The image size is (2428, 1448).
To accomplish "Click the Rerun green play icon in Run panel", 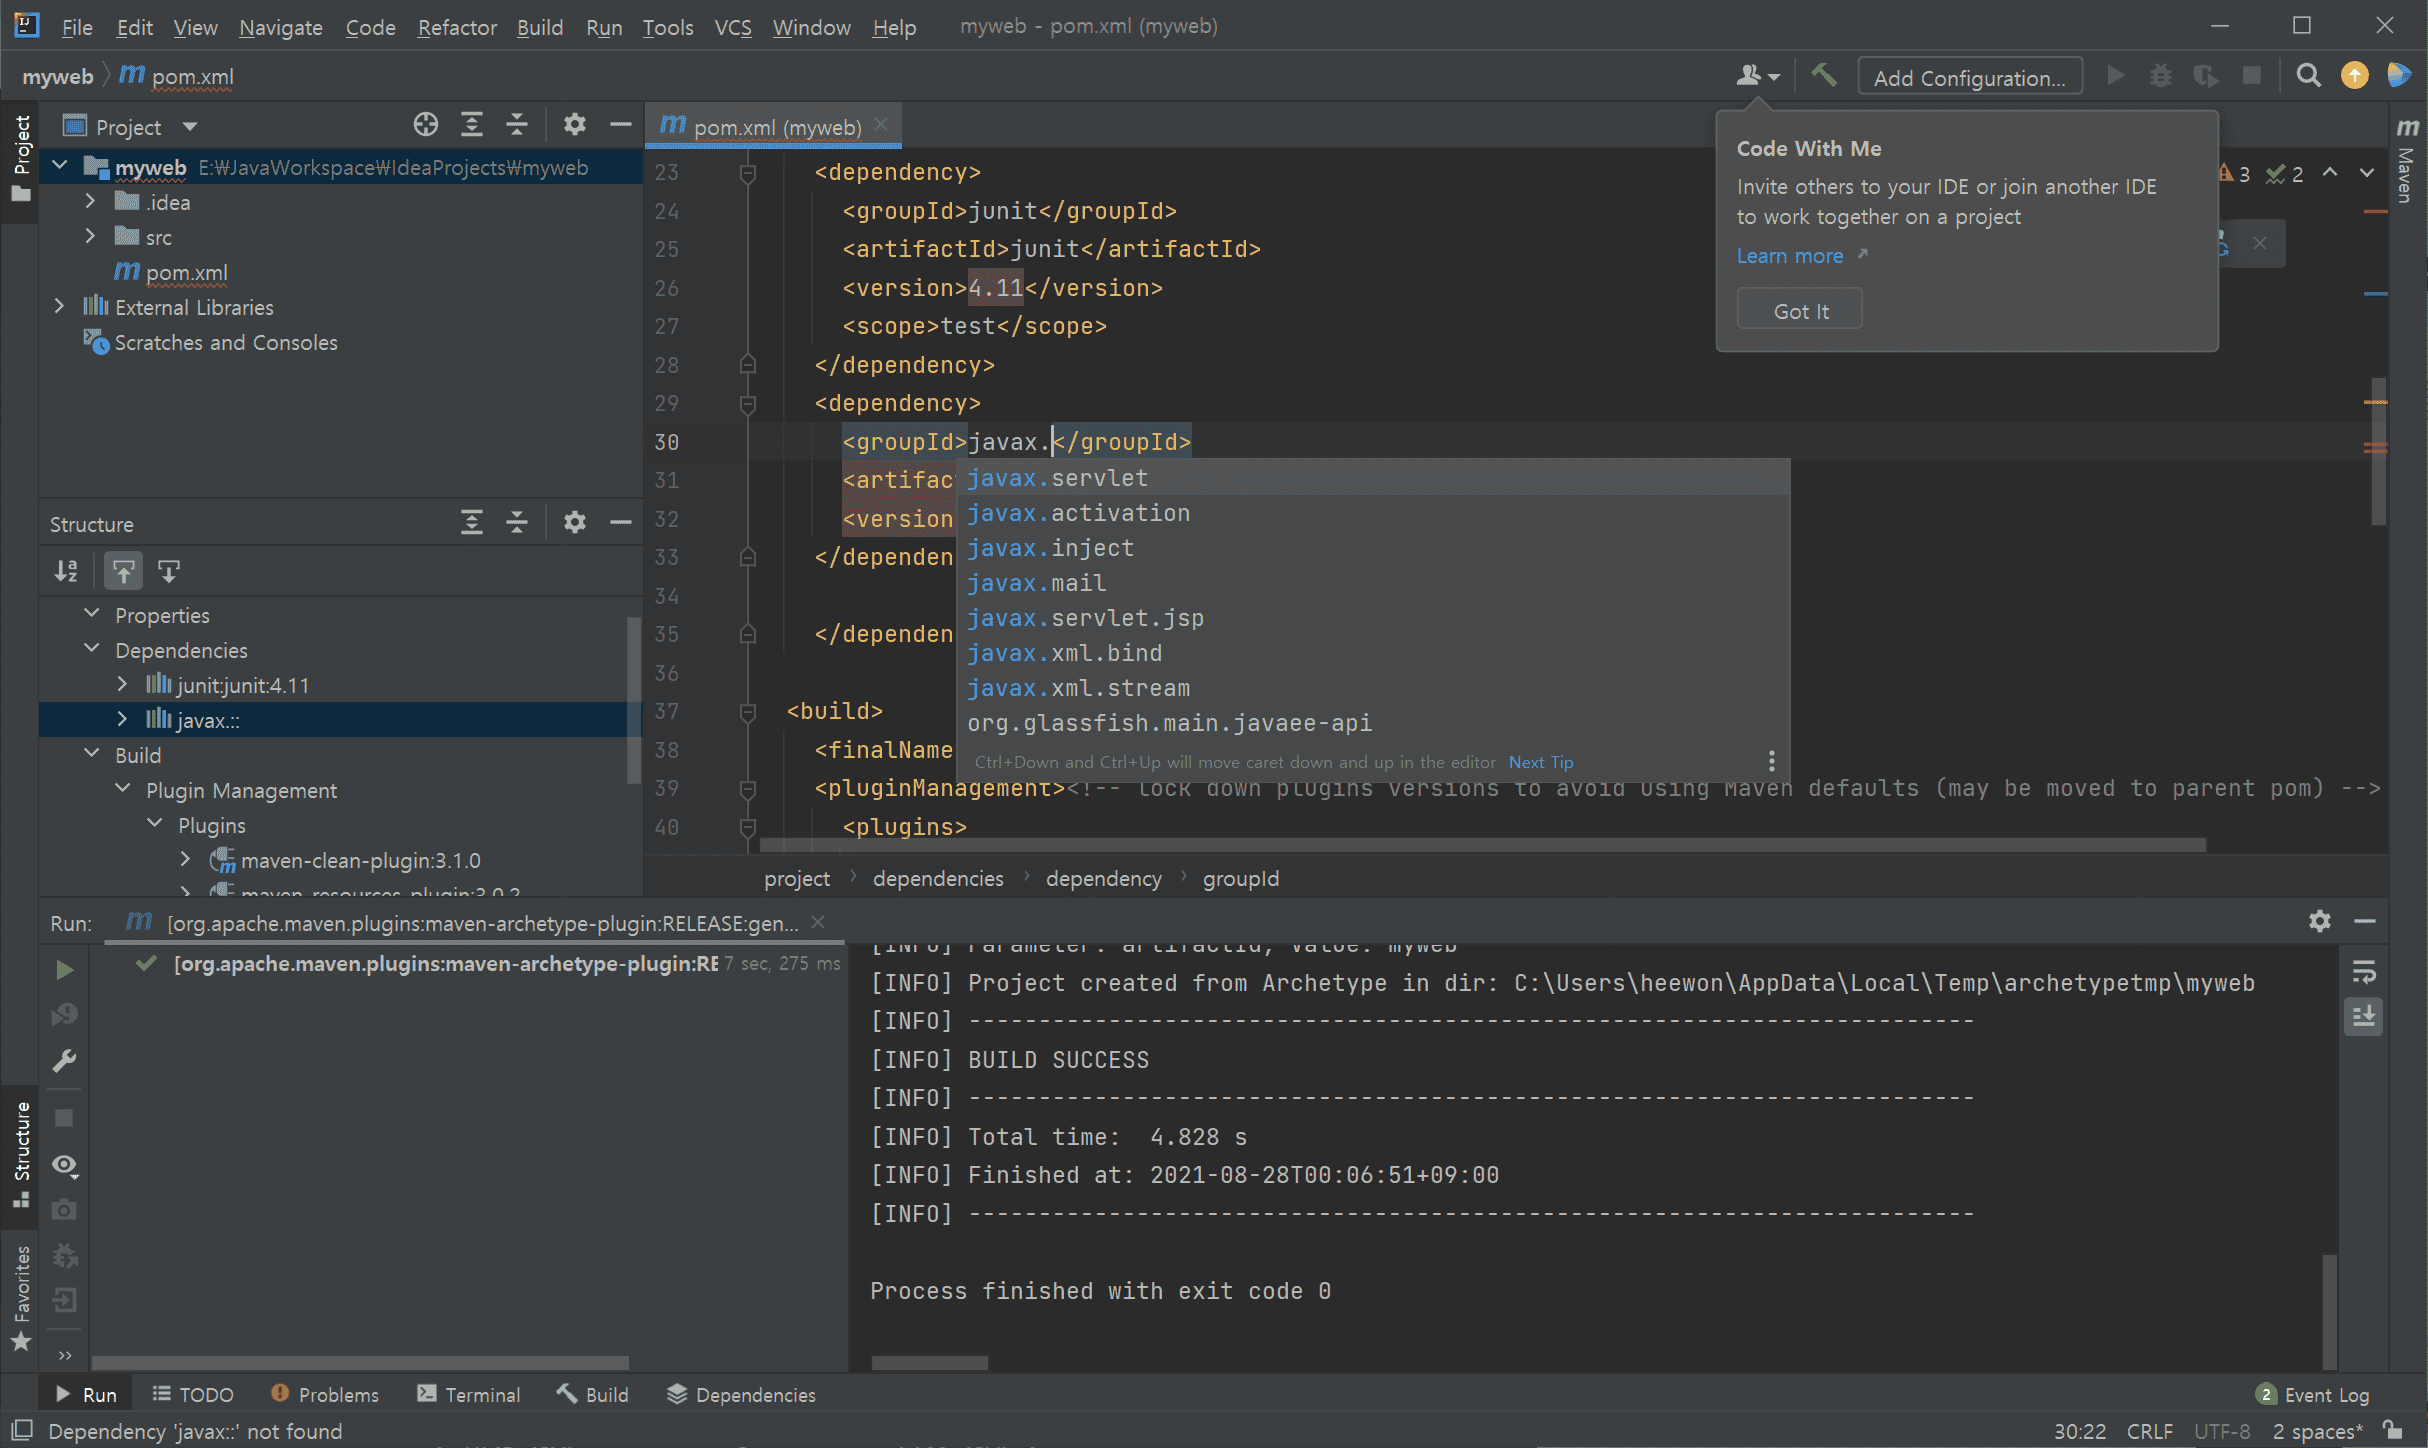I will pos(64,970).
